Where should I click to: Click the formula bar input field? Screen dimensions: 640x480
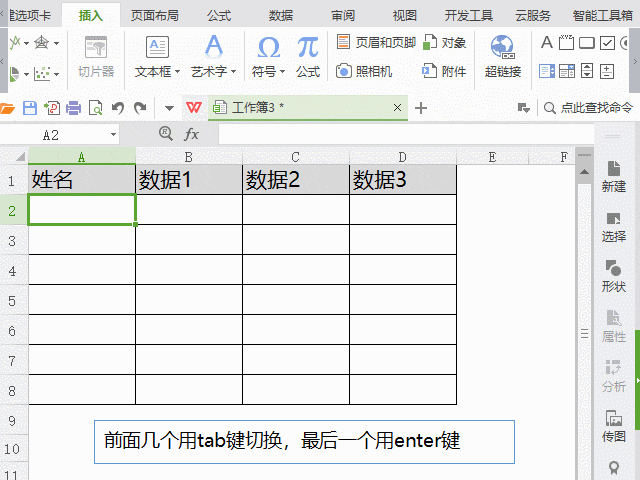pos(406,134)
